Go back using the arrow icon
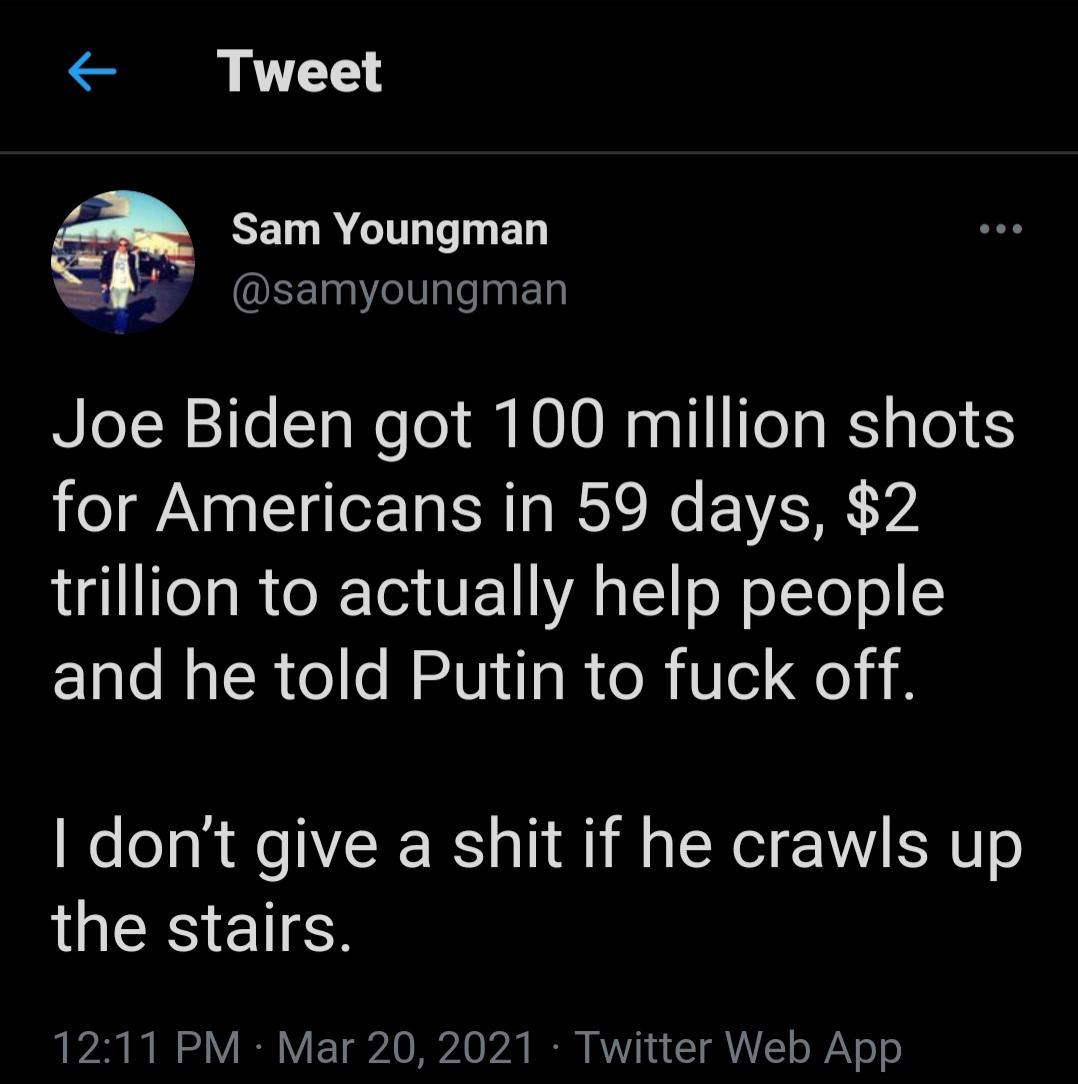The height and width of the screenshot is (1084, 1078). [92, 72]
